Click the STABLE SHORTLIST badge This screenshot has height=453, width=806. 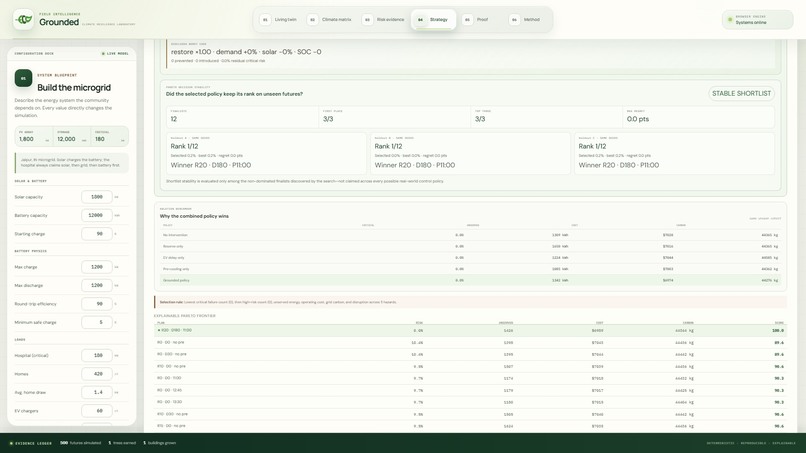(x=741, y=93)
